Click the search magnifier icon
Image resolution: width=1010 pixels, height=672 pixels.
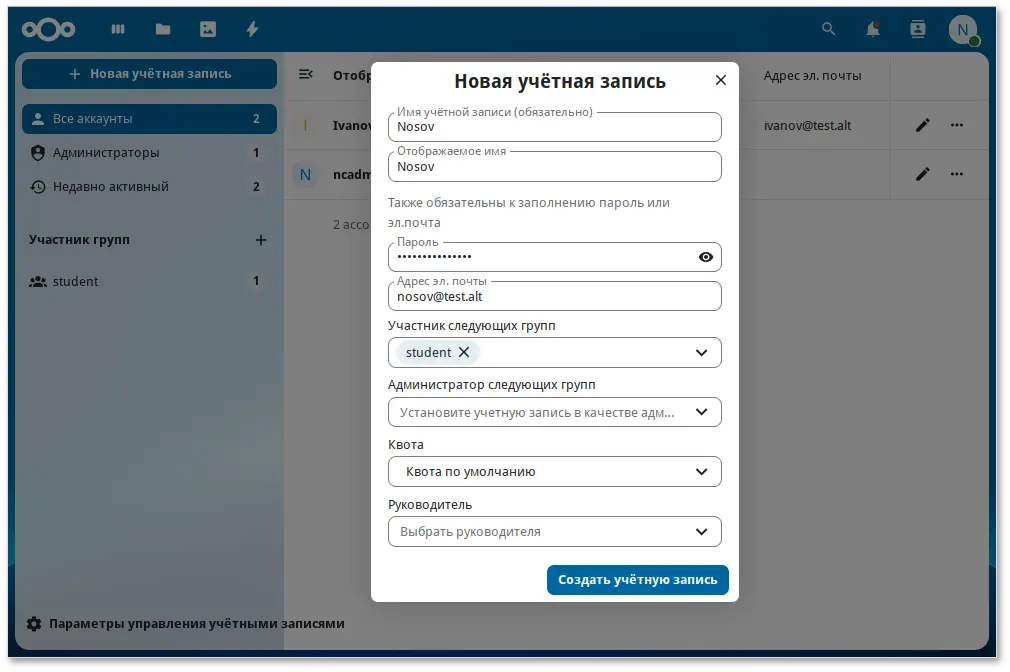(x=828, y=29)
